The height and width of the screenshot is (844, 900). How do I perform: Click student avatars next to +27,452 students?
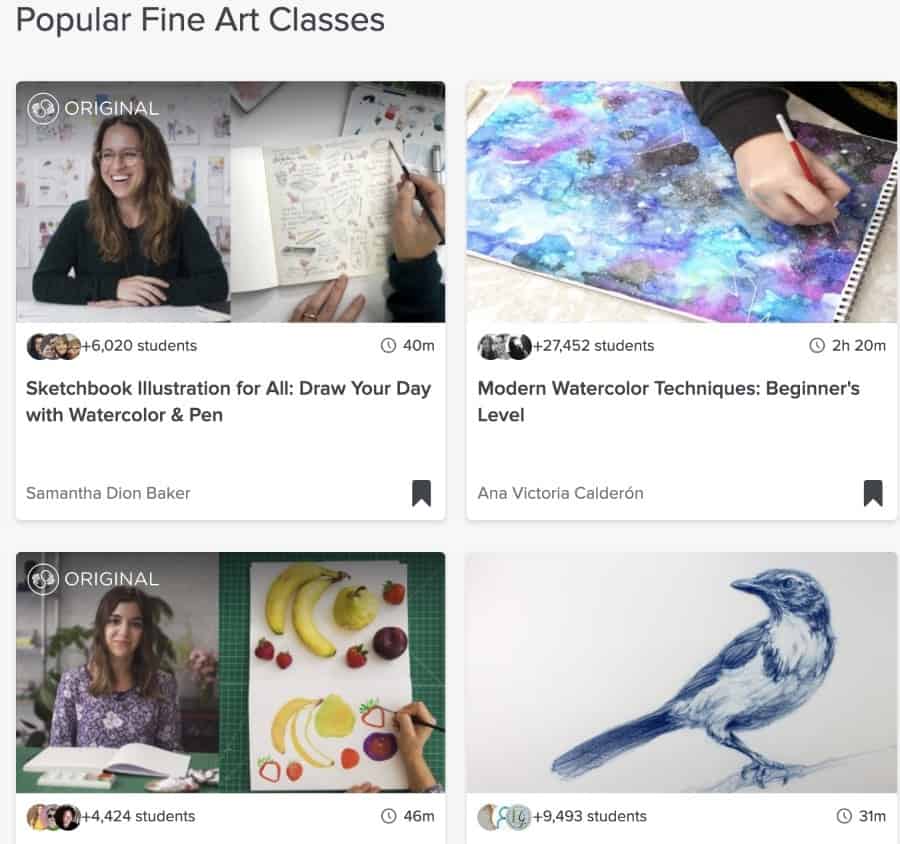click(505, 346)
